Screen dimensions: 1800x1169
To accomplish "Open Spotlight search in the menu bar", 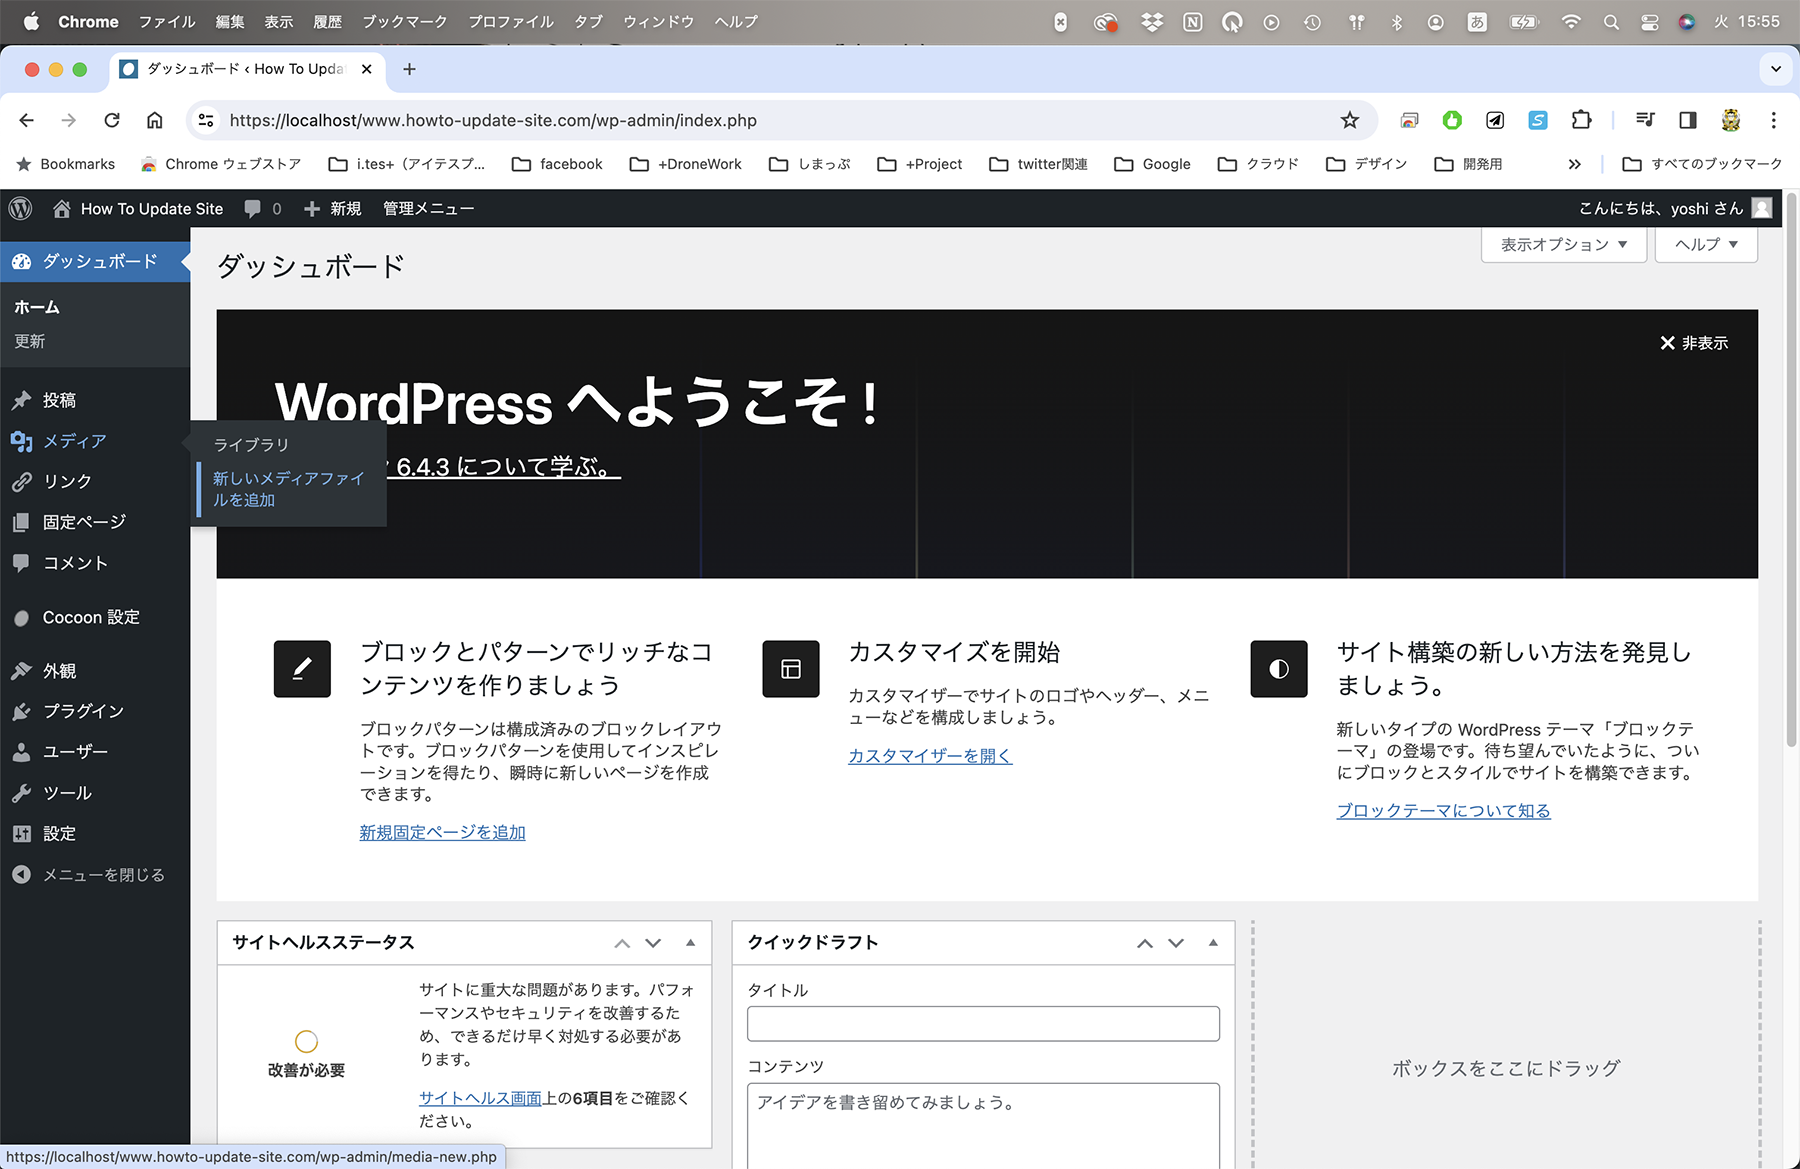I will 1611,22.
